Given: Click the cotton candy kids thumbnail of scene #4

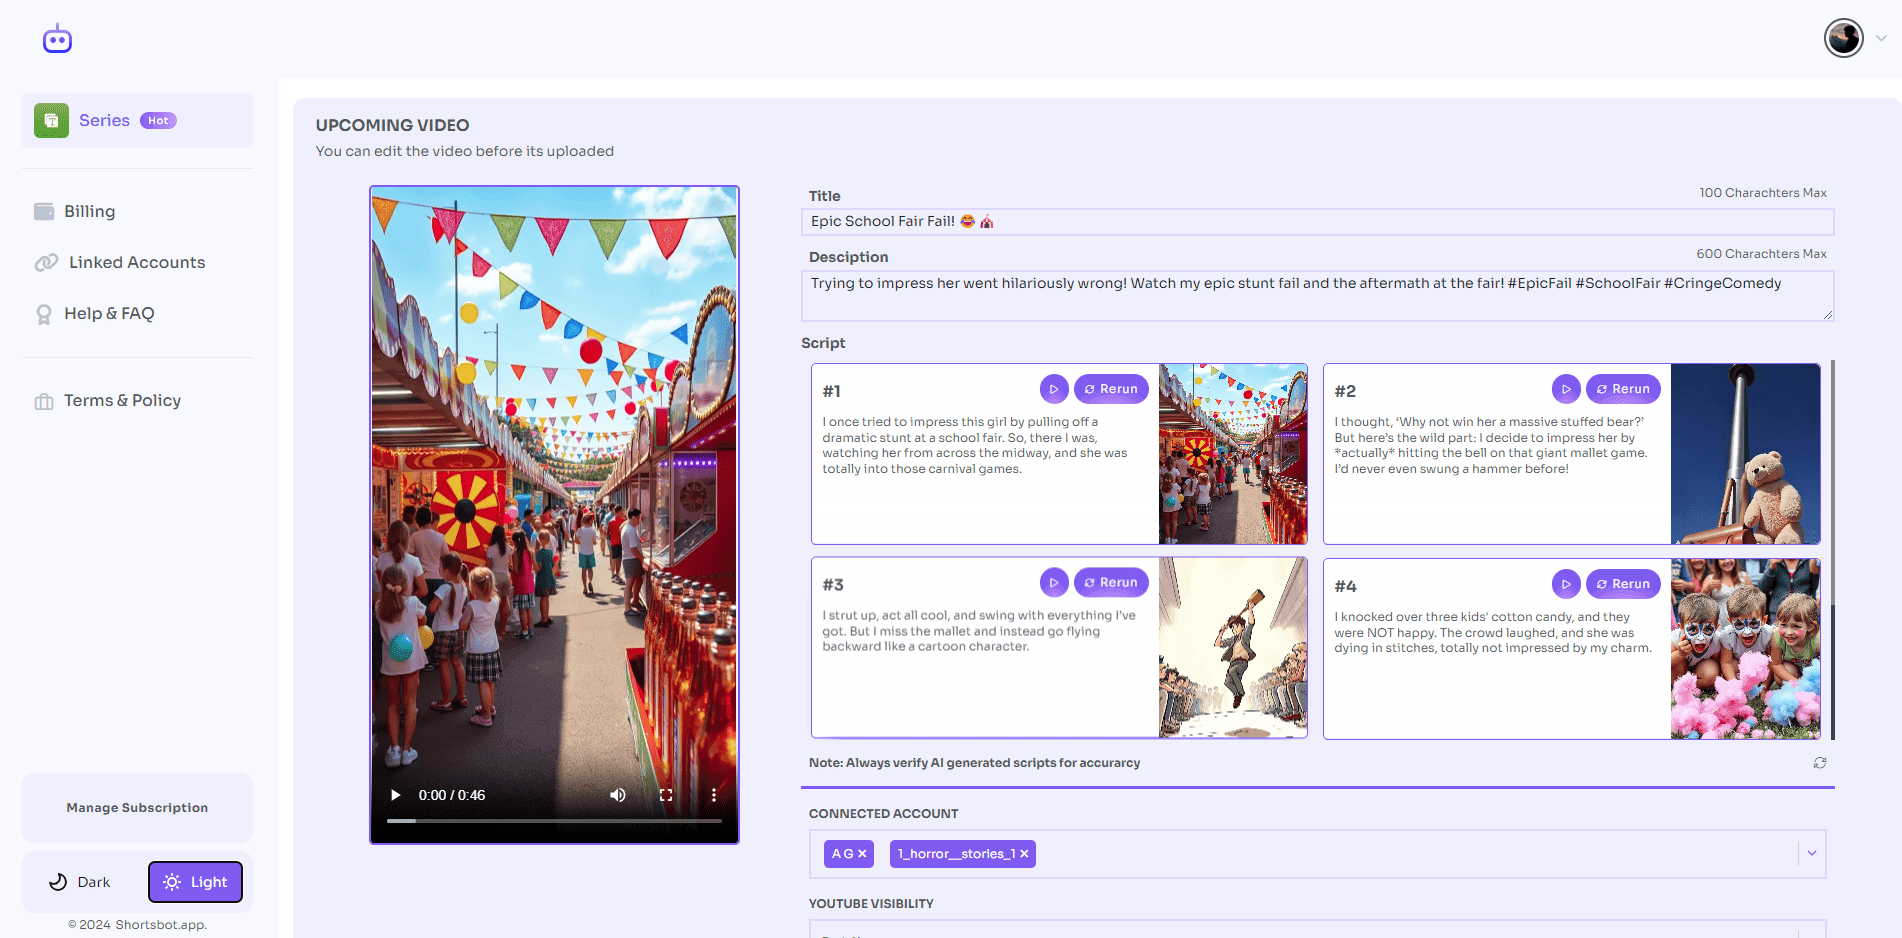Looking at the screenshot, I should (1745, 649).
